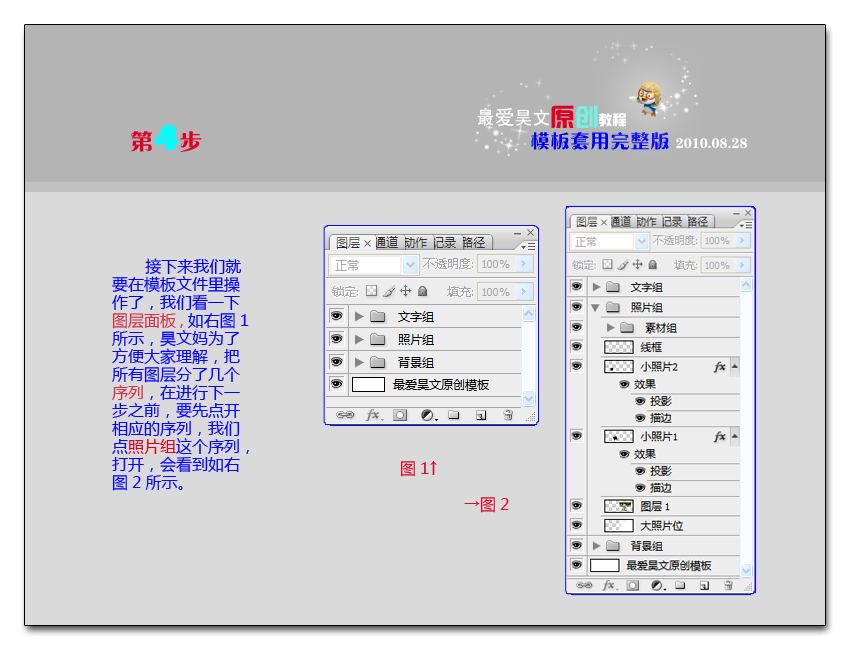Click lock position icon in Figure 2 panel
Image resolution: width=850 pixels, height=650 pixels.
[x=638, y=264]
